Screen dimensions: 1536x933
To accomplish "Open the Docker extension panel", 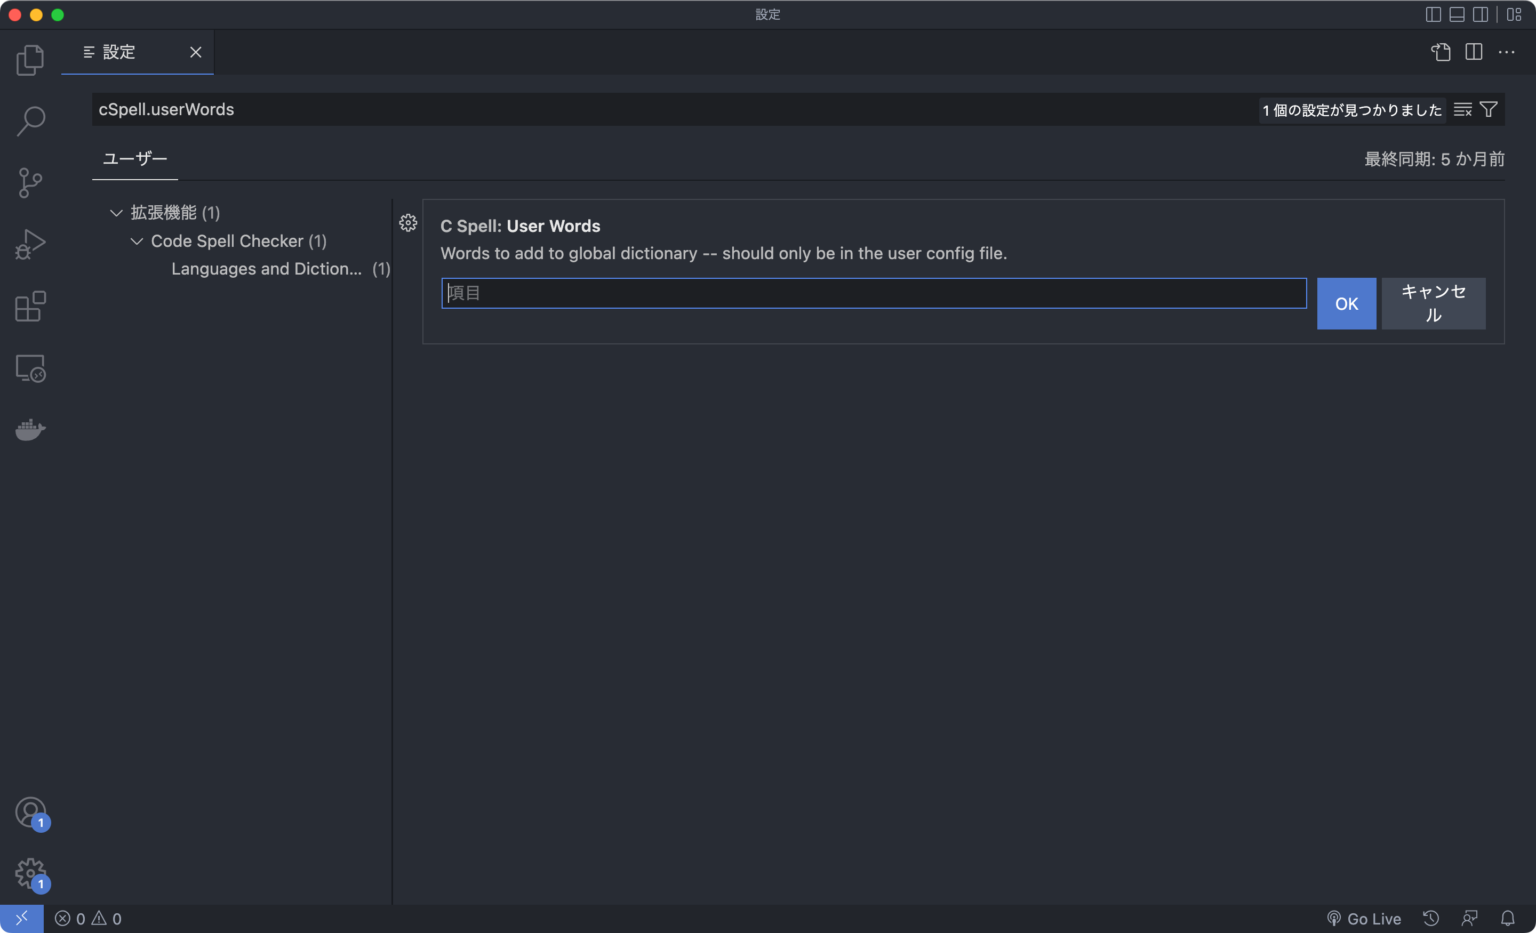I will [x=30, y=429].
